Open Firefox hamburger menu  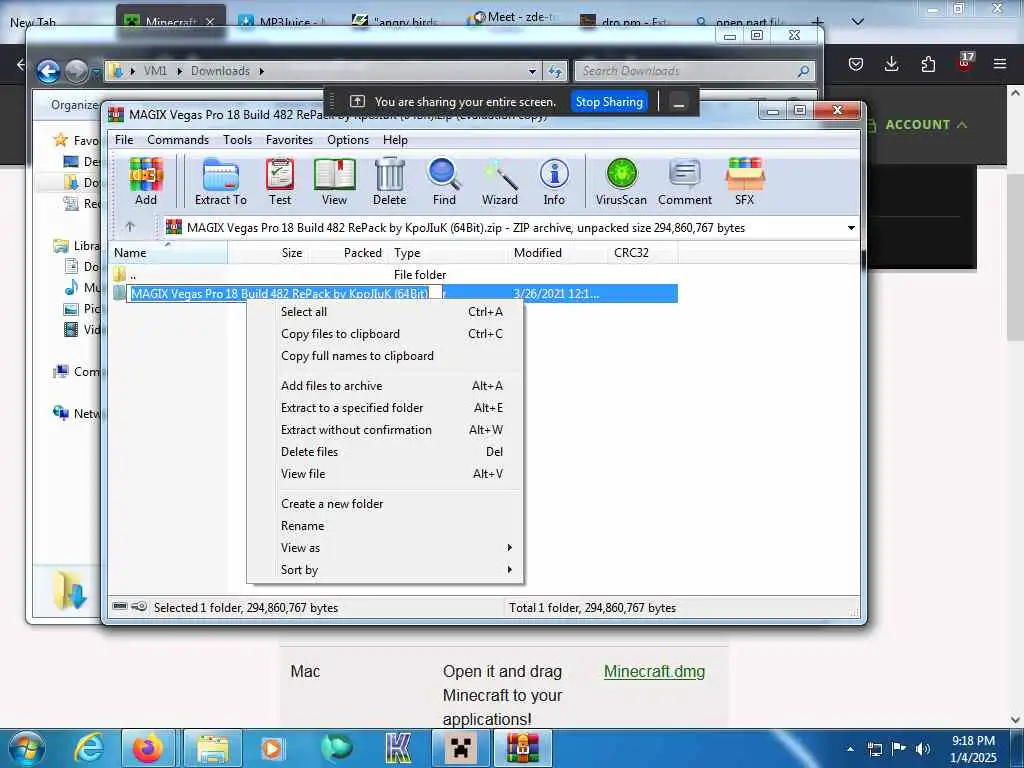tap(1000, 64)
